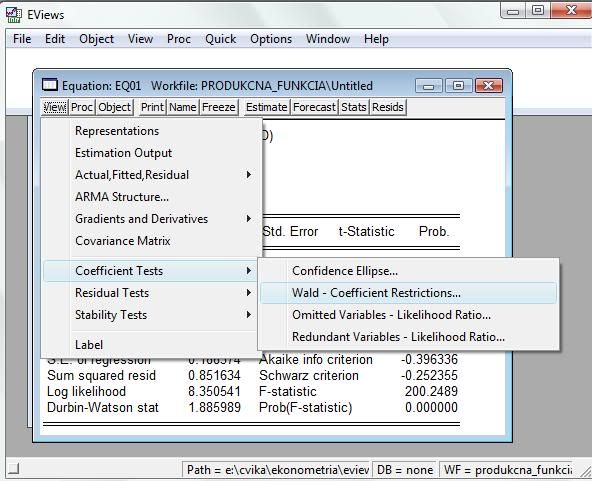Viewport: 592px width, 481px height.
Task: Choose Redundant Variables - Likelihood Ratio...
Action: (x=408, y=336)
